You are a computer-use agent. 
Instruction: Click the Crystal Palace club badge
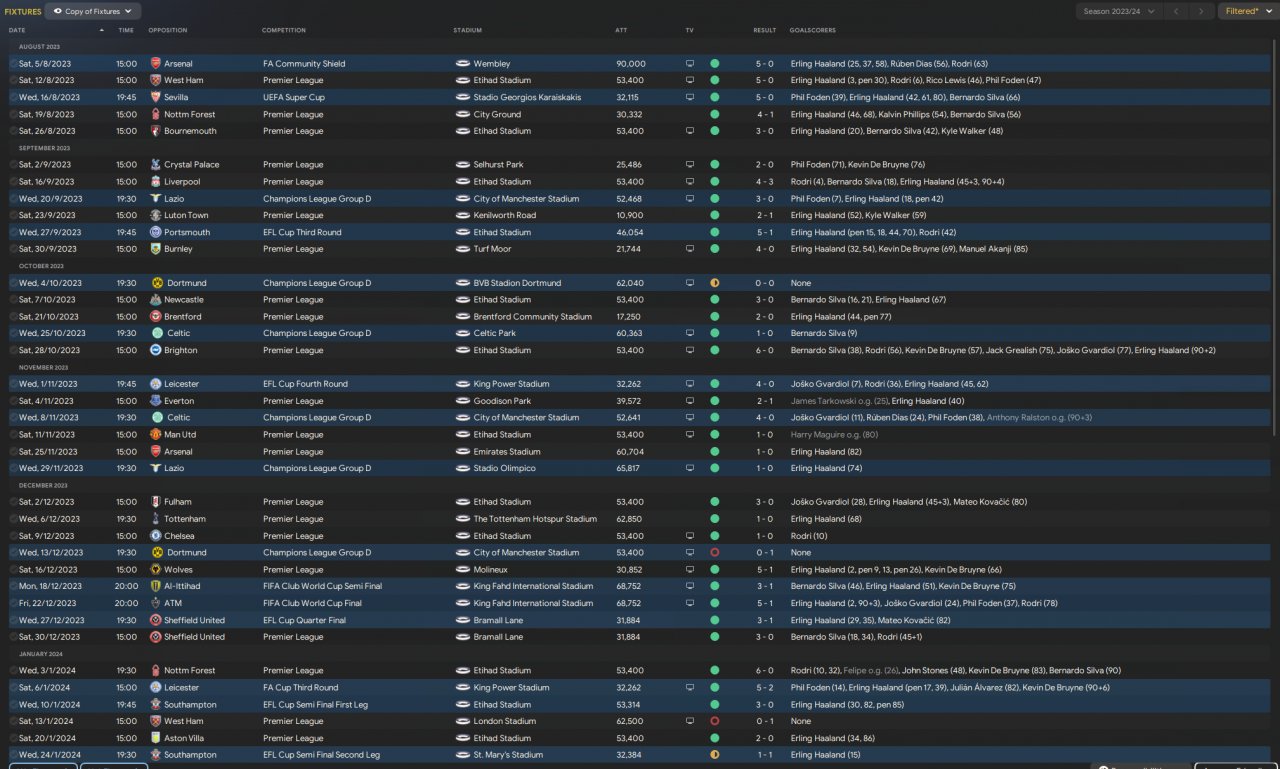coord(155,165)
